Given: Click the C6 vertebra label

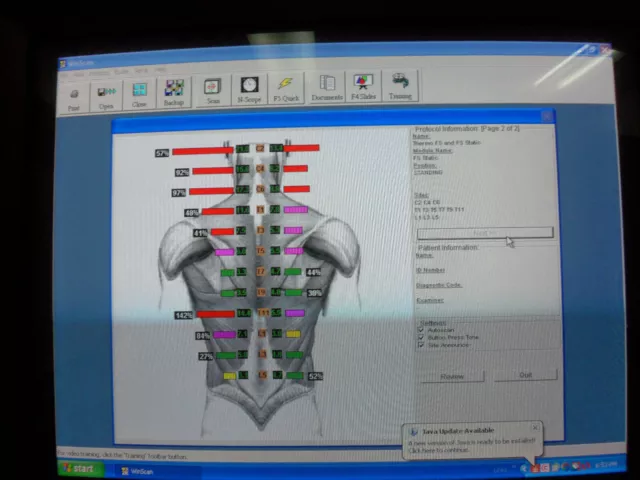Looking at the screenshot, I should click(260, 189).
